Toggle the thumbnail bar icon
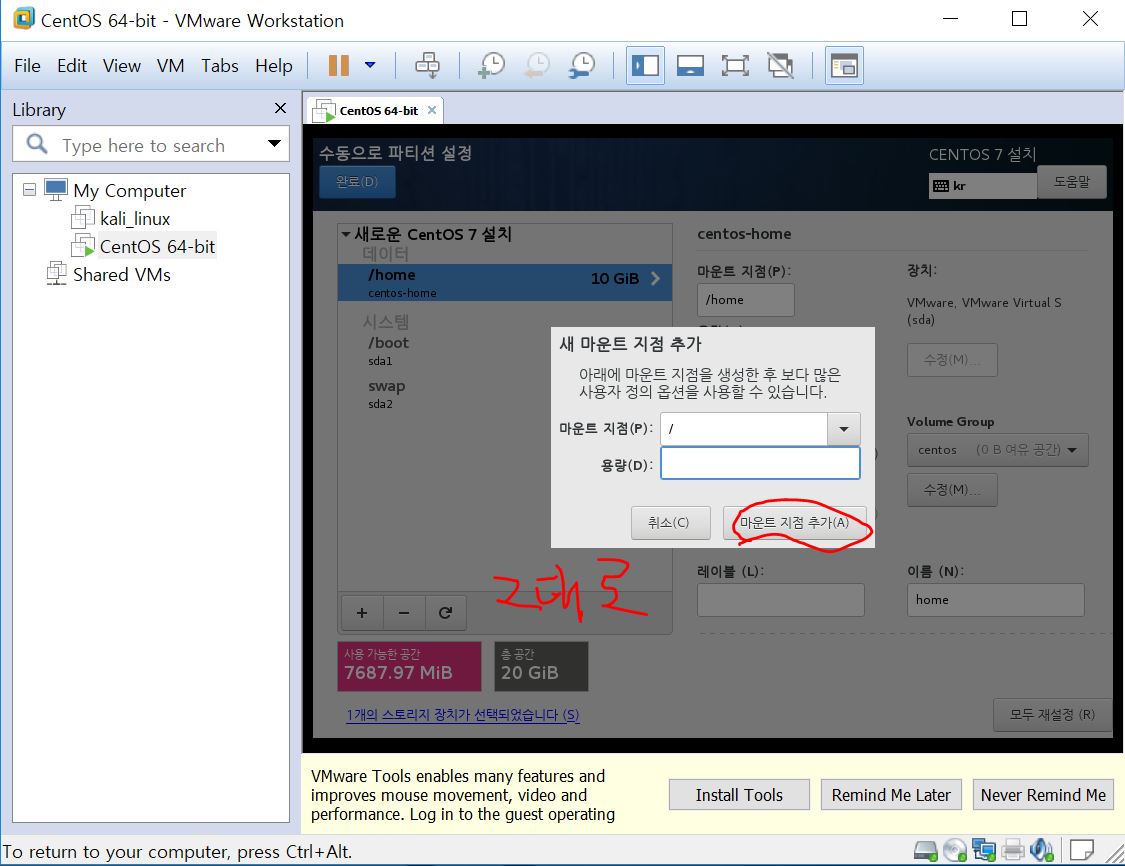The height and width of the screenshot is (866, 1125). [690, 65]
